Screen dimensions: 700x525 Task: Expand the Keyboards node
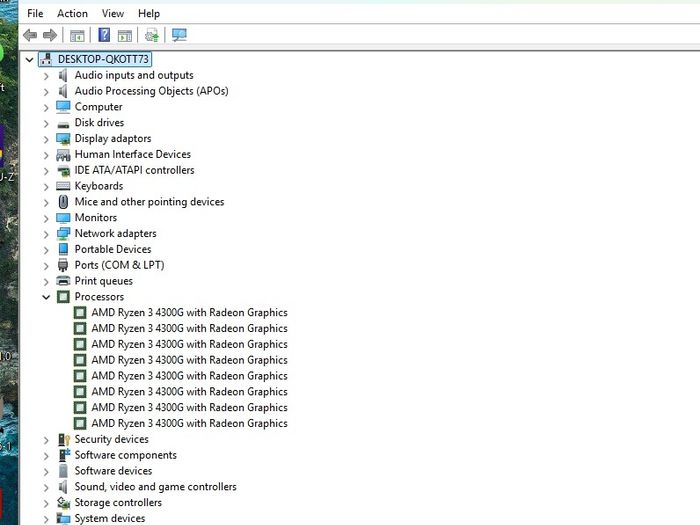46,187
